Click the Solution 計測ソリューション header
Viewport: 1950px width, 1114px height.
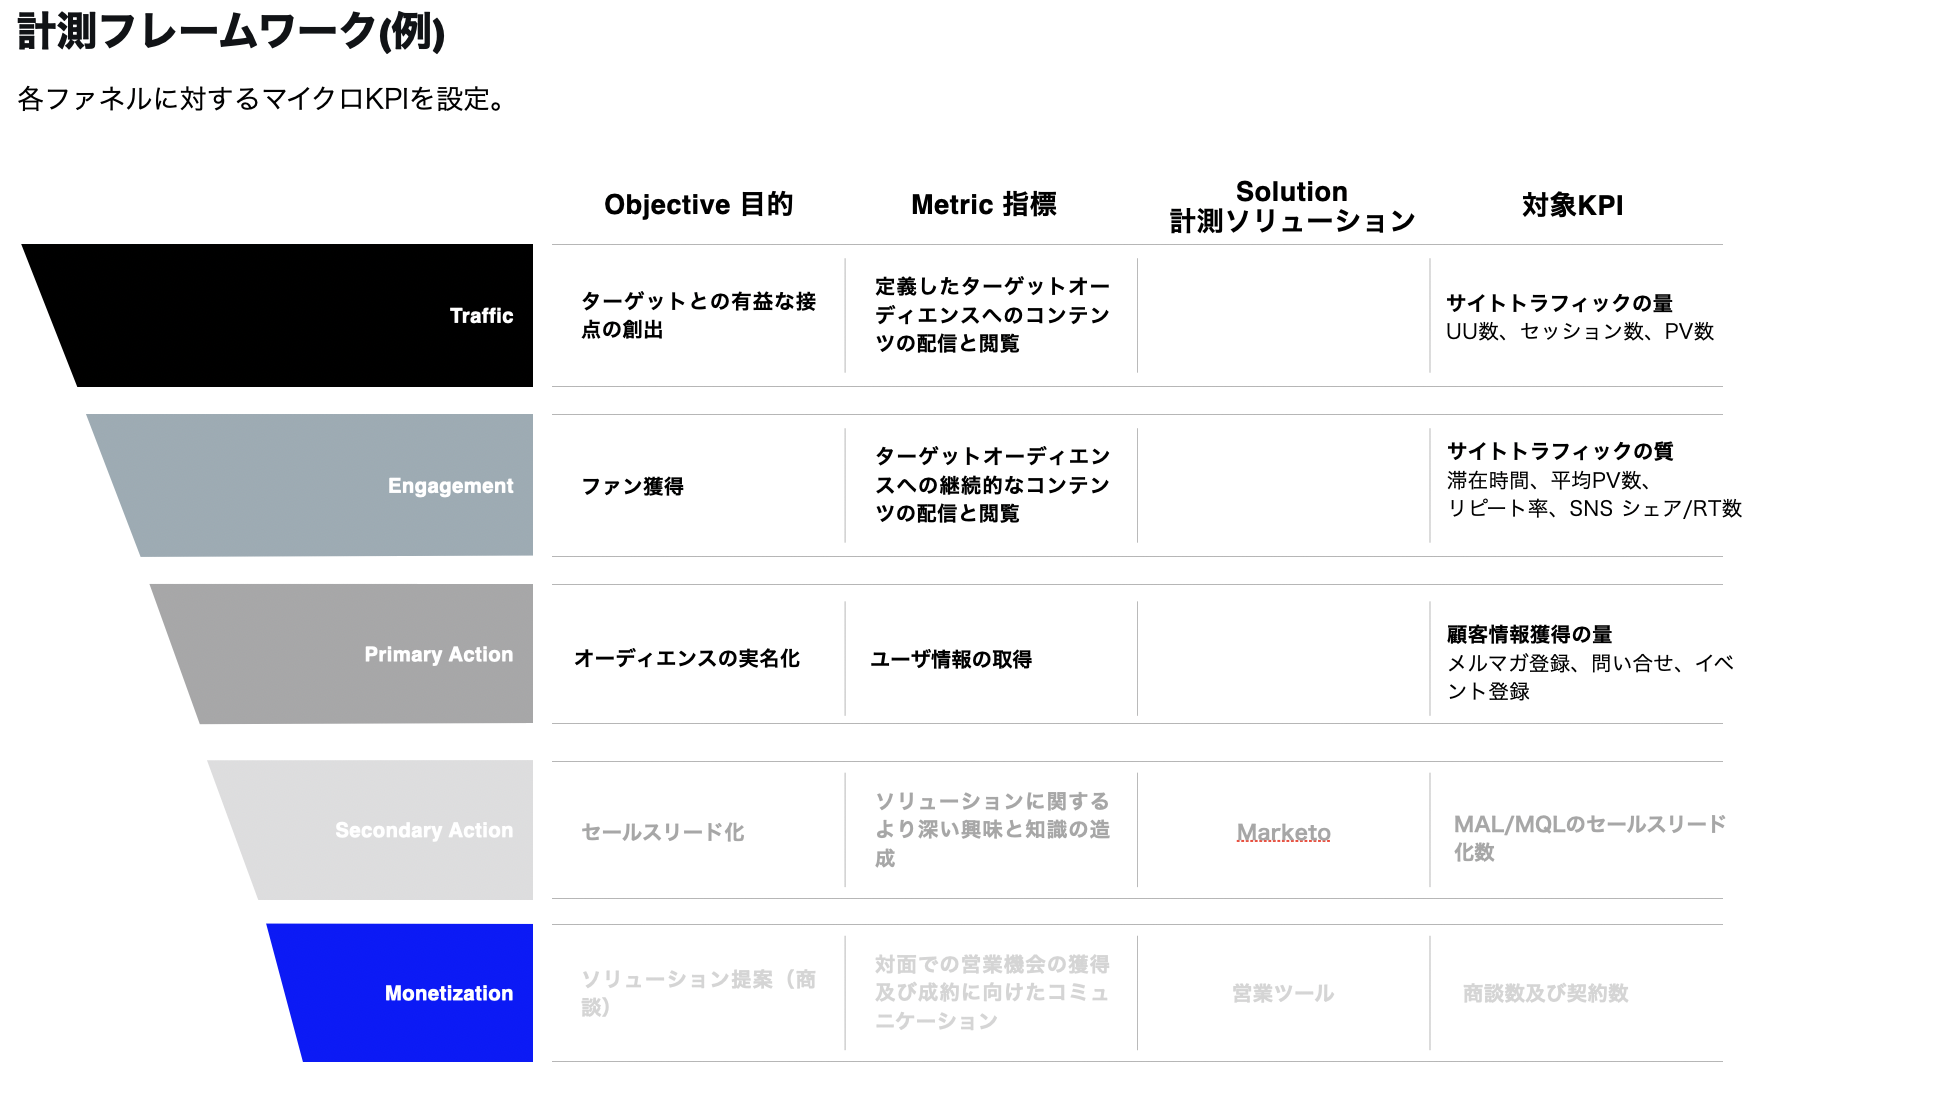point(1292,206)
